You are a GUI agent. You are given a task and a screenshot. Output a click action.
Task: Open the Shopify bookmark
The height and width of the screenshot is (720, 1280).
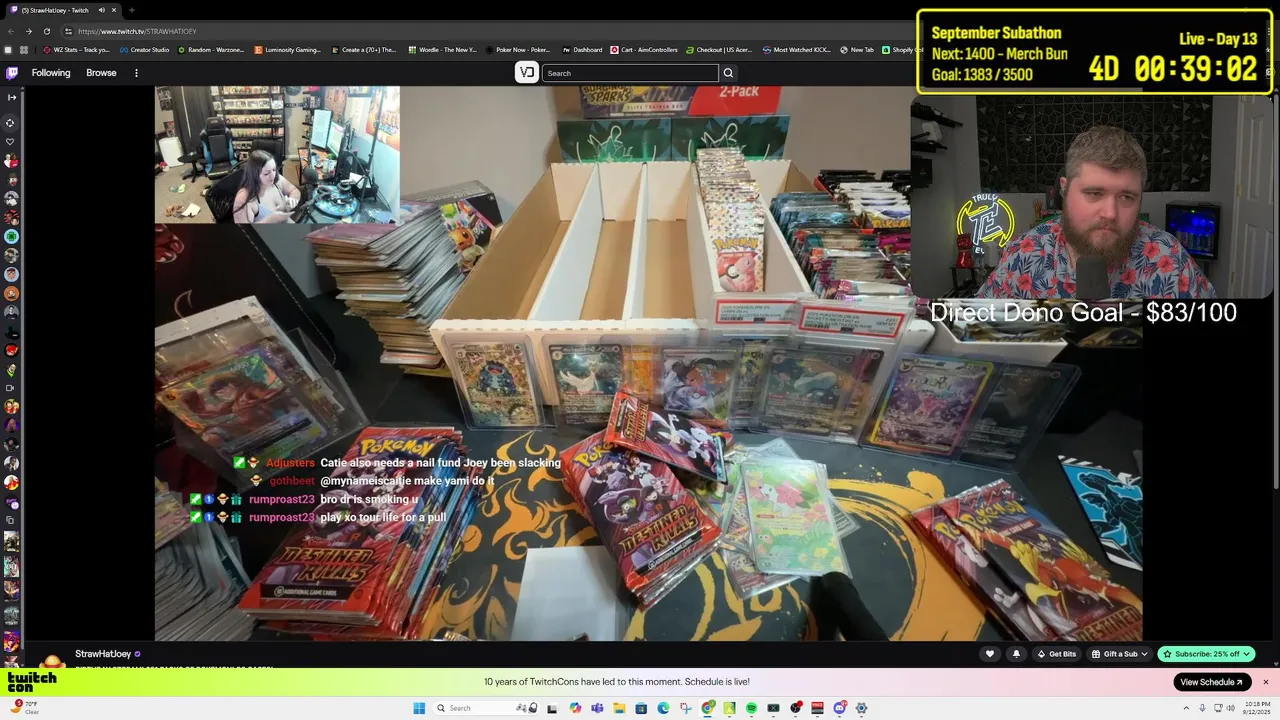899,50
